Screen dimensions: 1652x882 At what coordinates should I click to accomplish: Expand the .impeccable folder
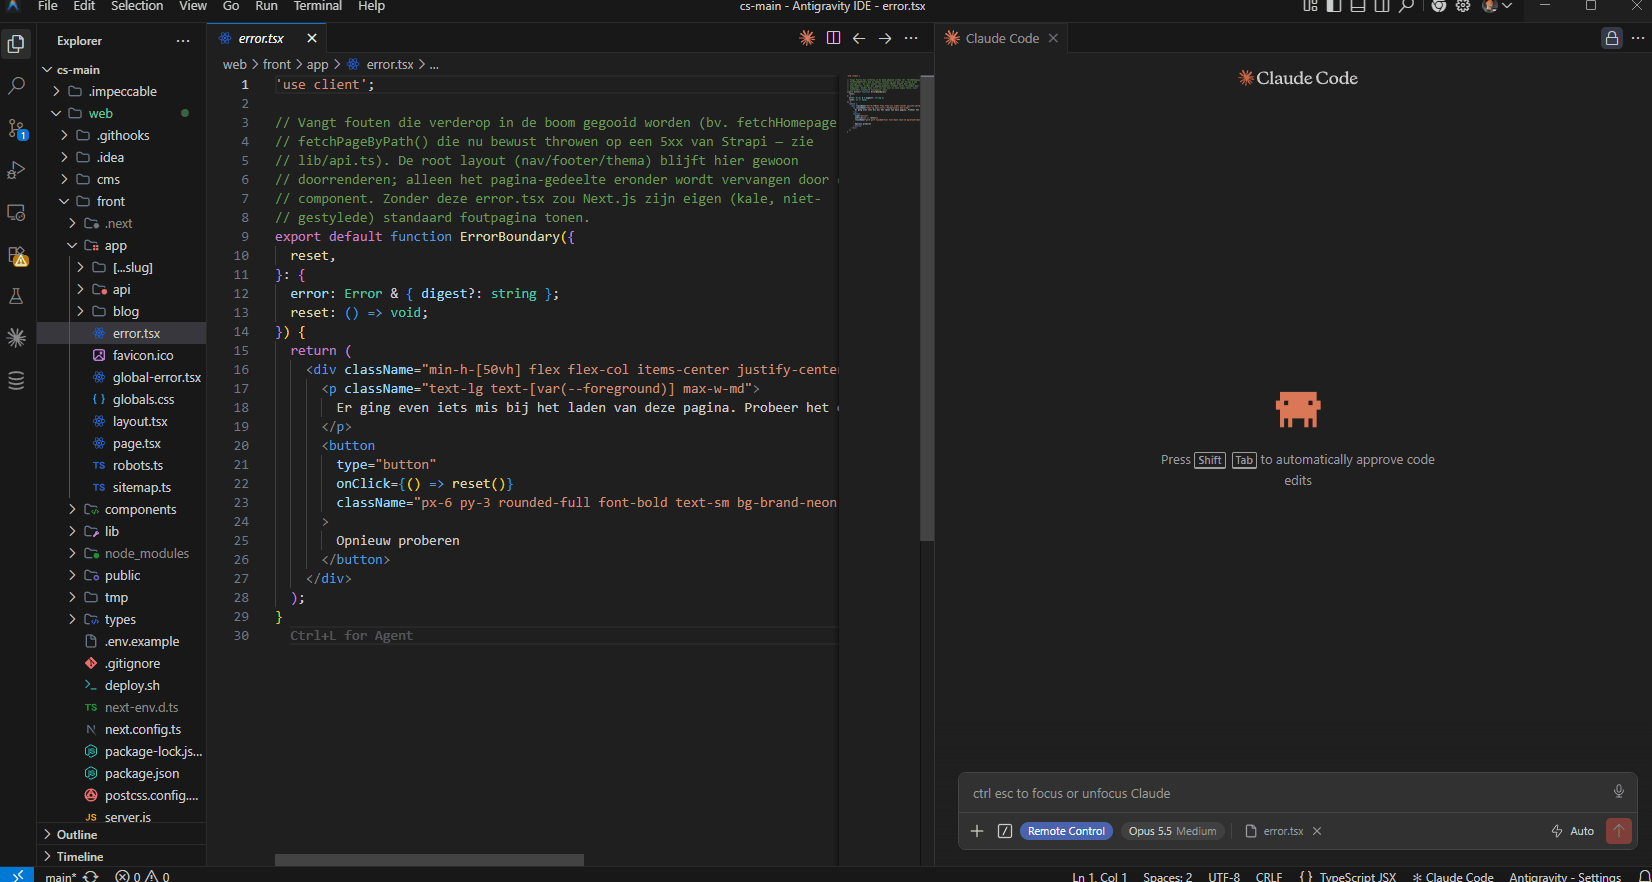[x=121, y=91]
